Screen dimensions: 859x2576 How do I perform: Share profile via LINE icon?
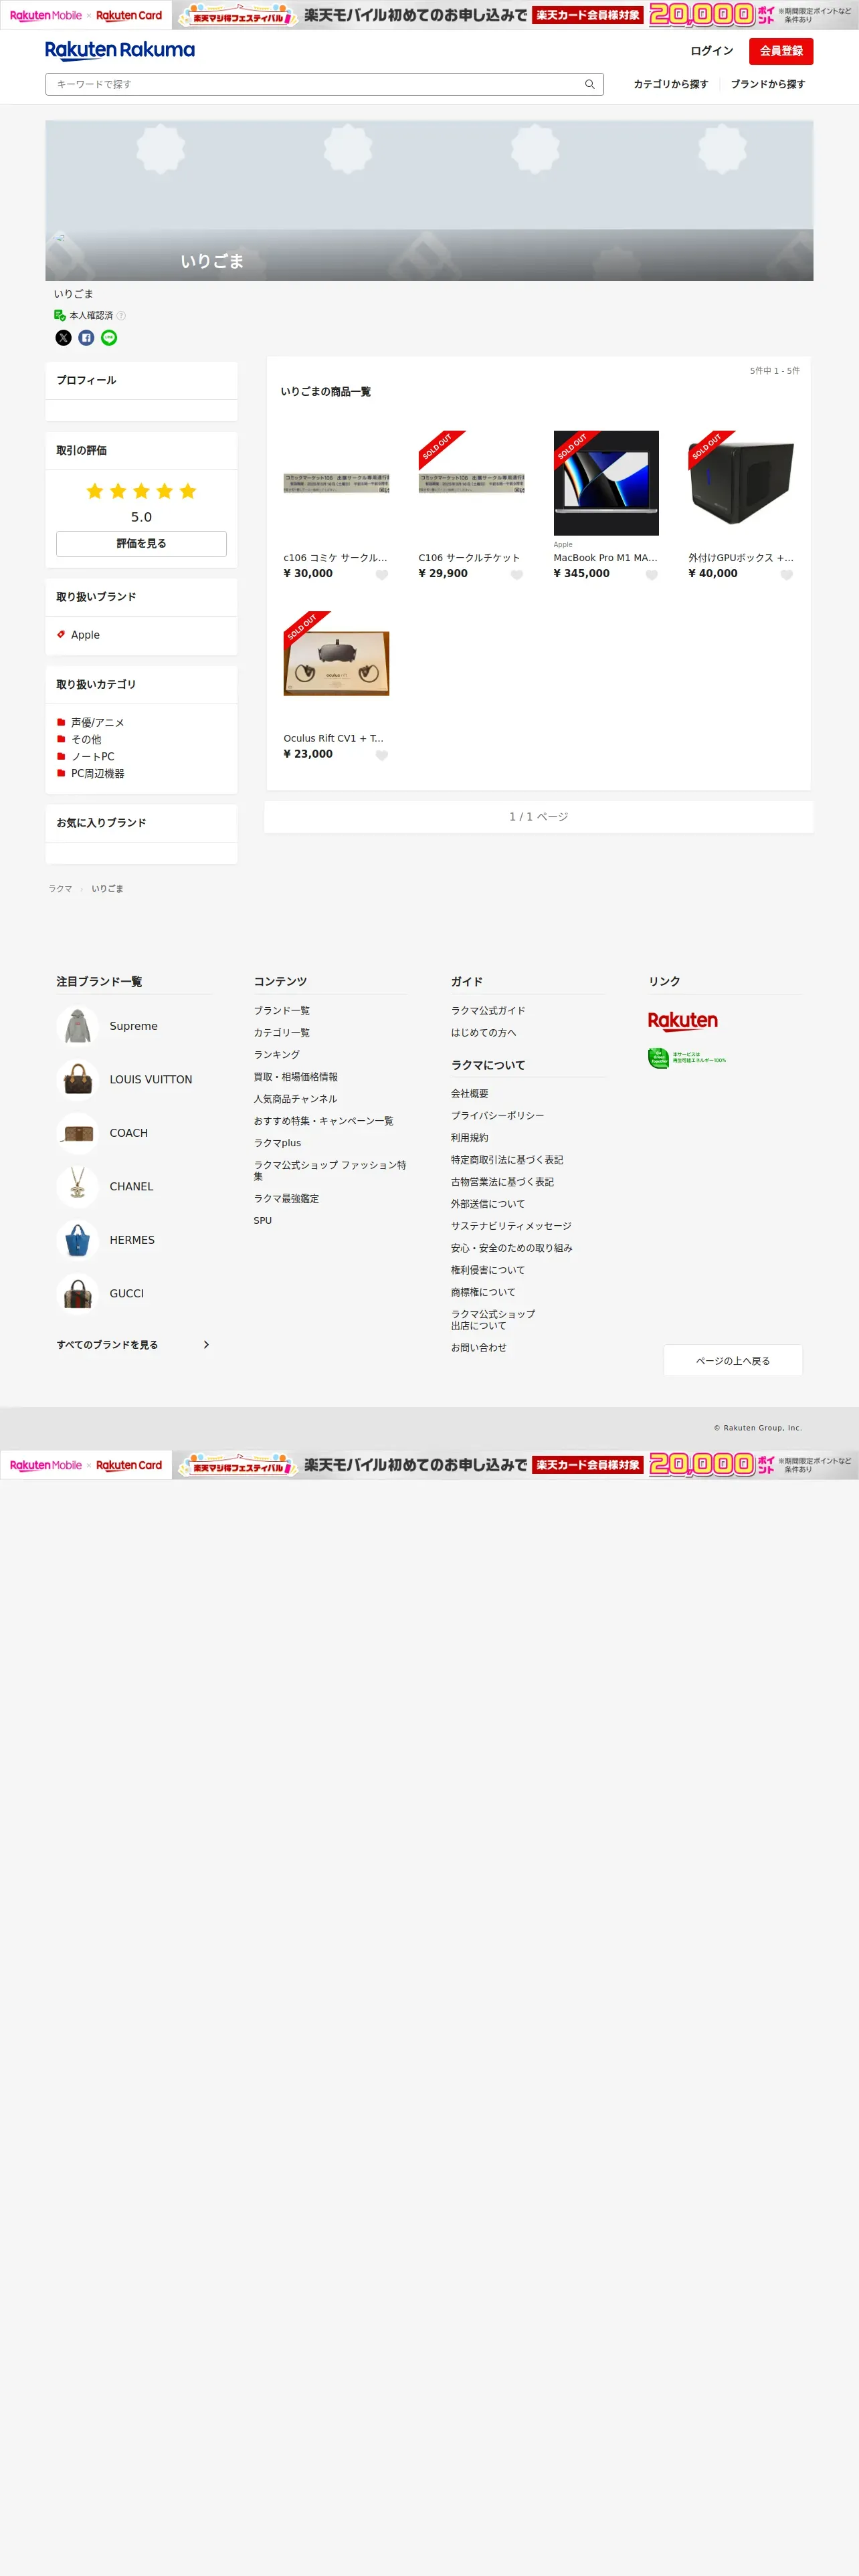109,338
